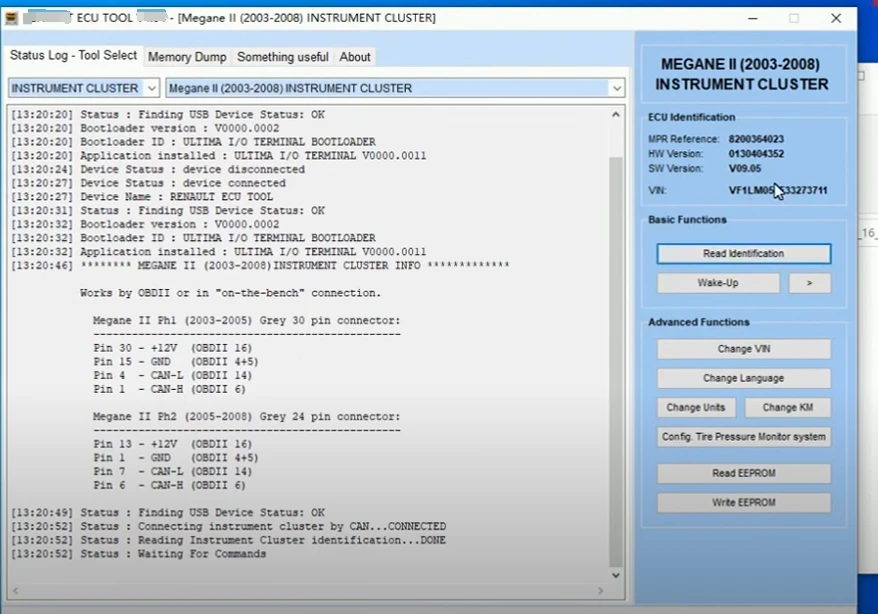Image resolution: width=878 pixels, height=614 pixels.
Task: Select the Status Log - Tool Select tab
Action: [x=73, y=56]
